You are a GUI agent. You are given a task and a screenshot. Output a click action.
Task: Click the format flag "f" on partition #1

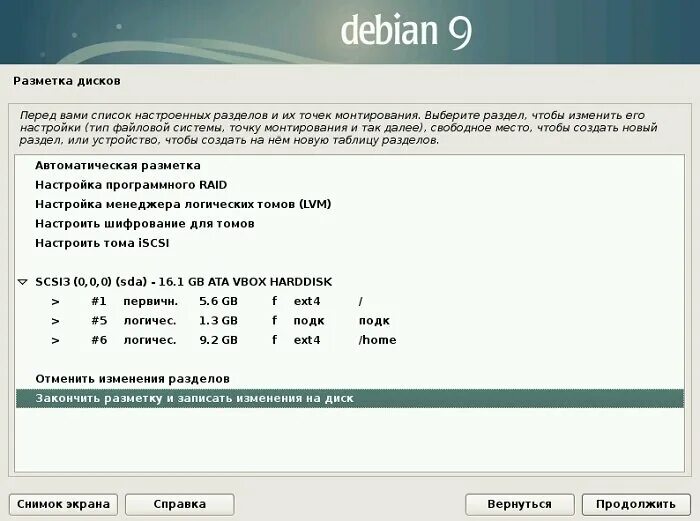pos(274,301)
